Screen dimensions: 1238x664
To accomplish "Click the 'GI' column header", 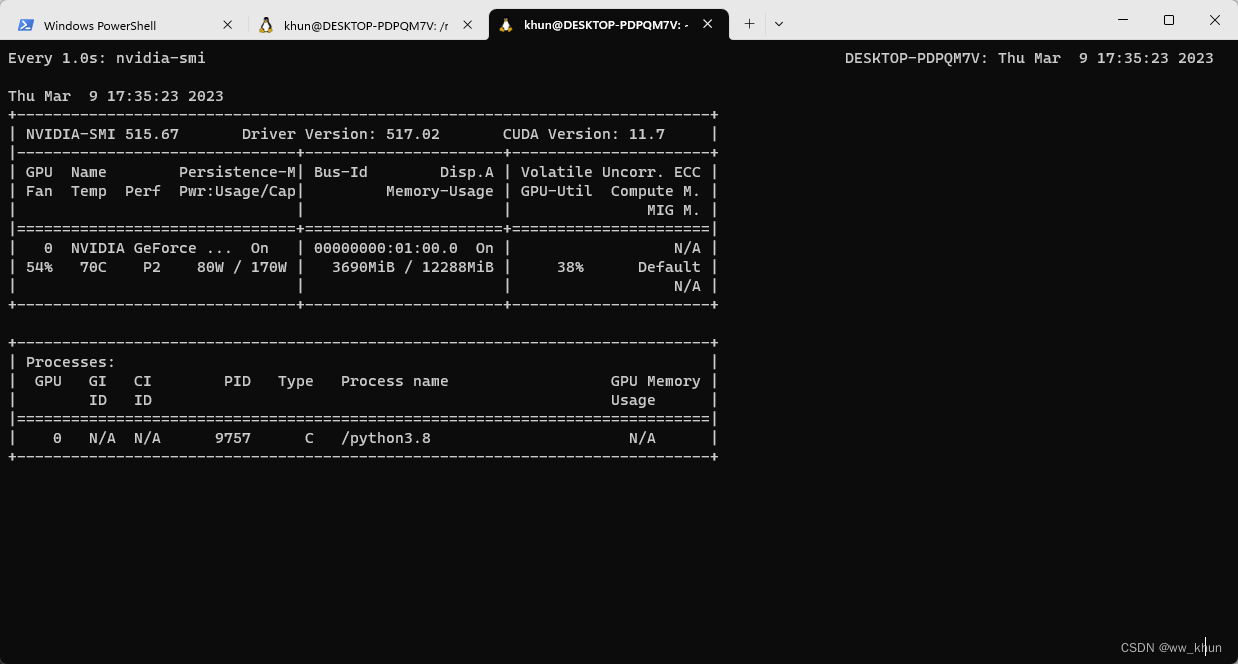I will tap(98, 381).
